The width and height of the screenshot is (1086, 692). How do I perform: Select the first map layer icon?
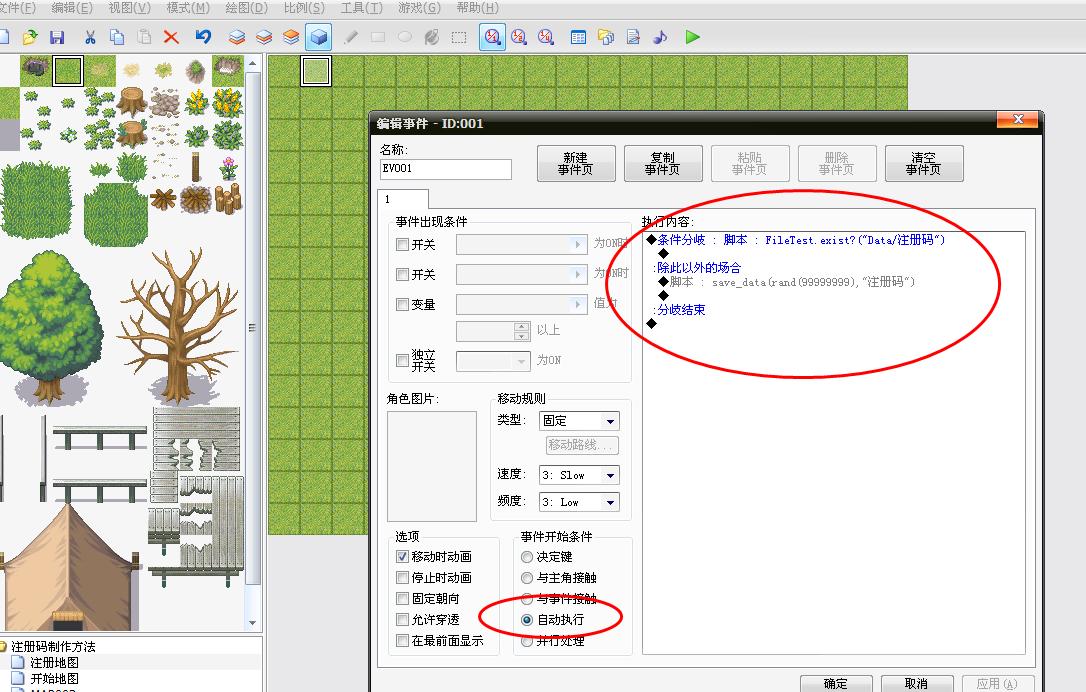tap(237, 37)
